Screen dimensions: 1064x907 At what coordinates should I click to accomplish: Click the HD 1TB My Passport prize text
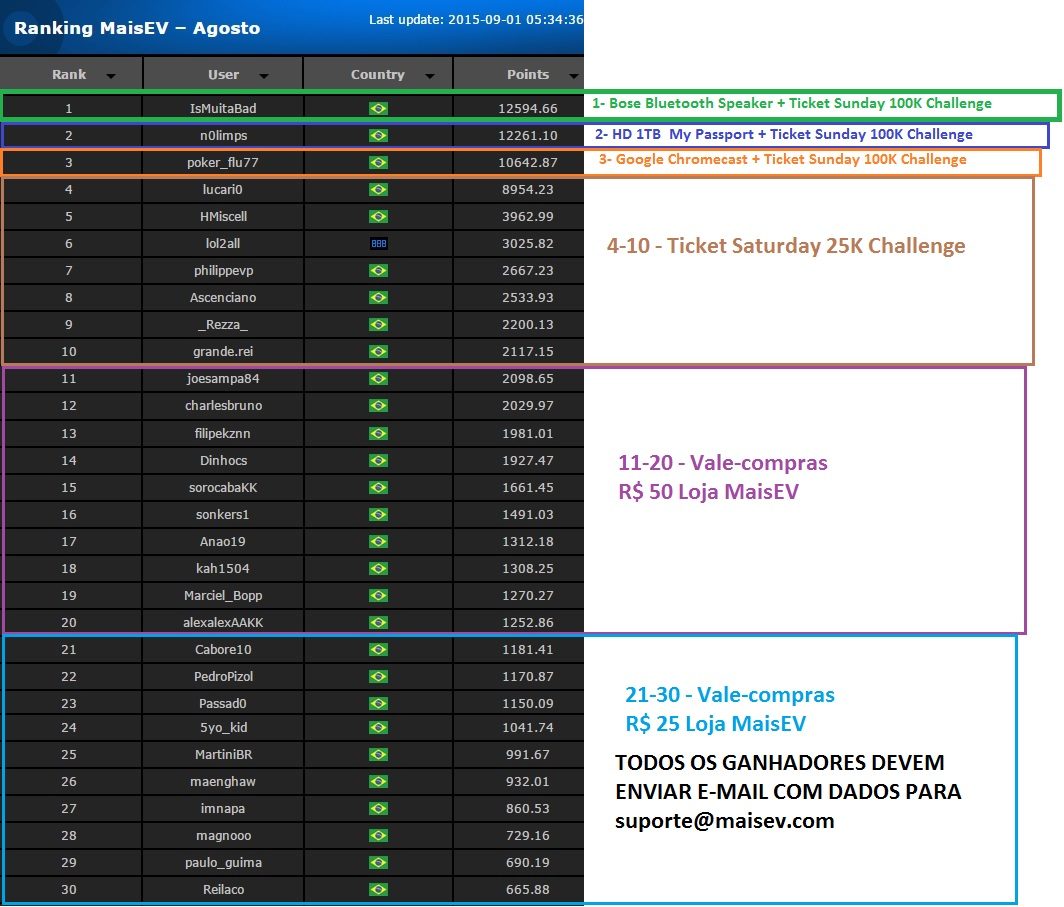pyautogui.click(x=784, y=134)
